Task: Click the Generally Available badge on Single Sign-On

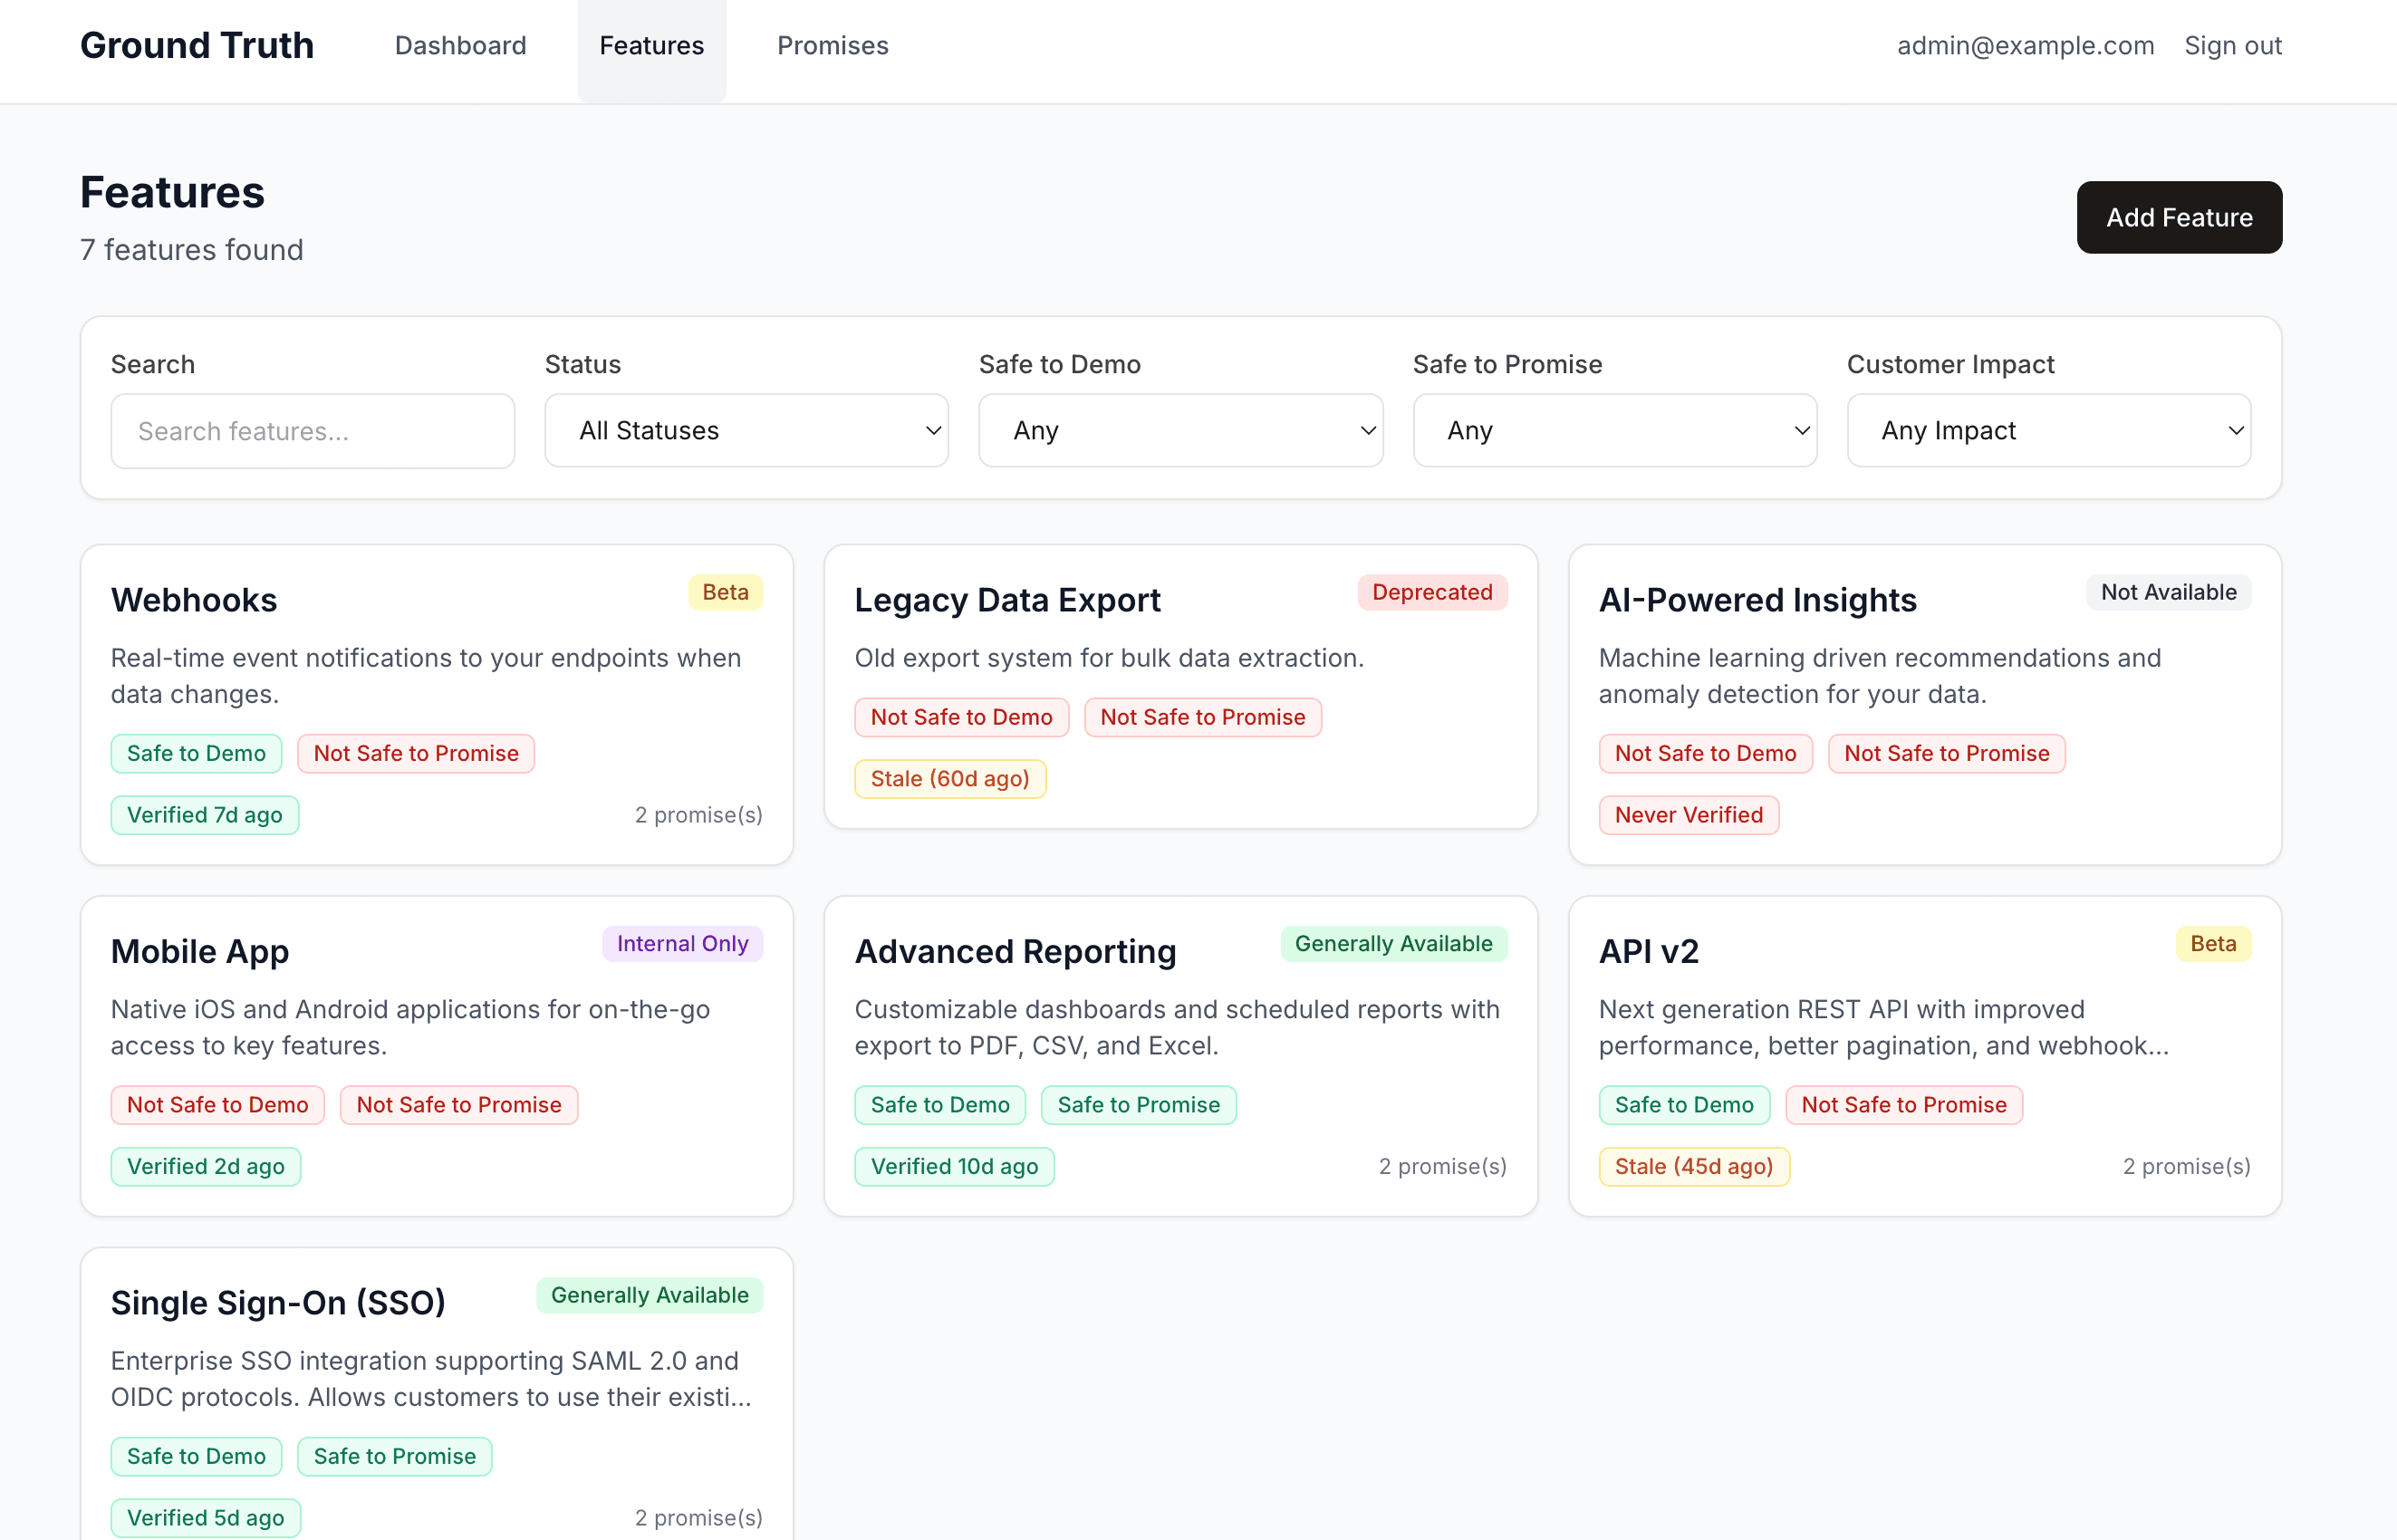Action: point(649,1294)
